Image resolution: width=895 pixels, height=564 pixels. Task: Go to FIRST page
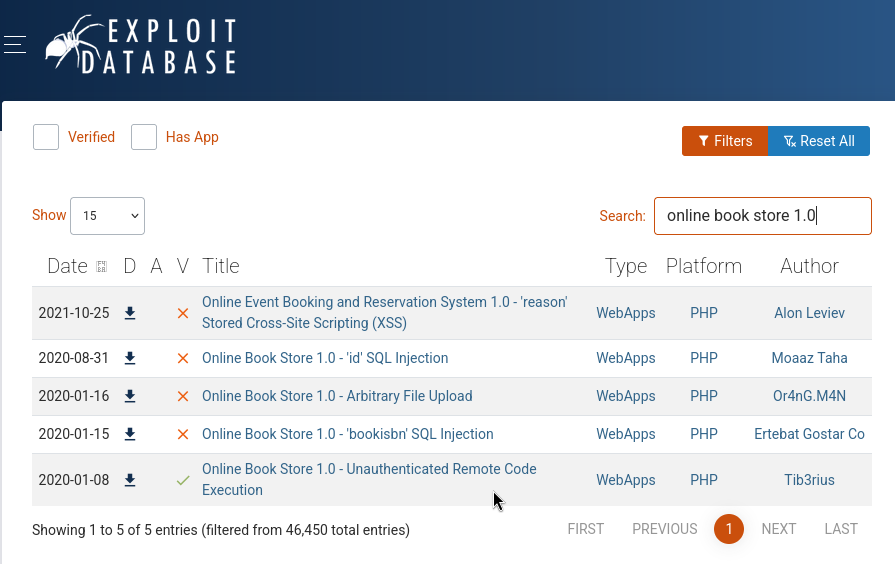(x=586, y=529)
